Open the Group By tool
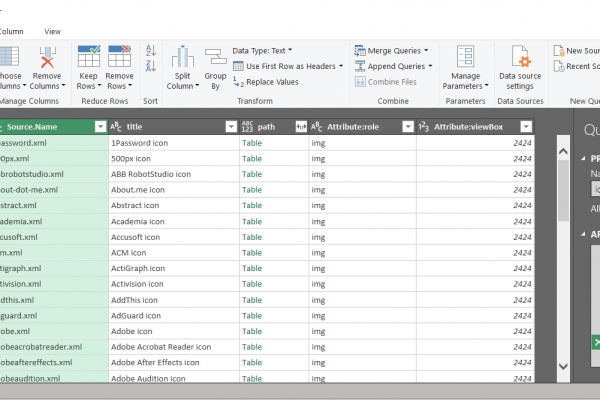This screenshot has height=400, width=600. (215, 69)
